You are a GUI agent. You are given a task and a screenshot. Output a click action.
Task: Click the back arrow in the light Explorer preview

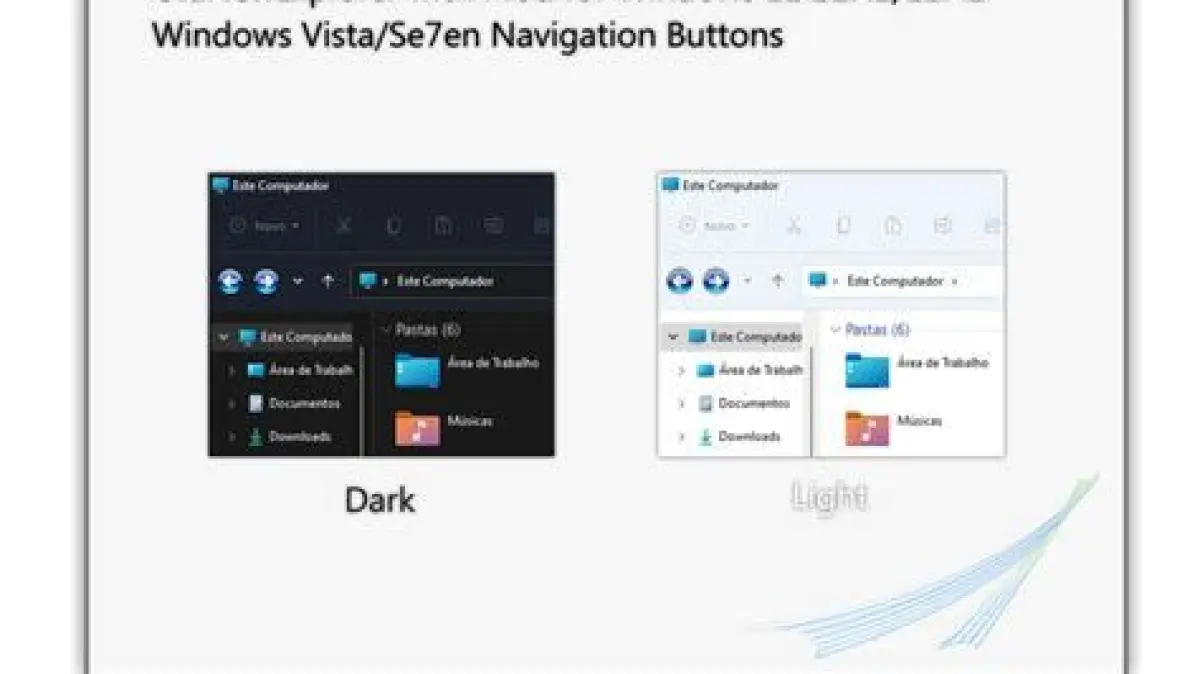tap(680, 281)
